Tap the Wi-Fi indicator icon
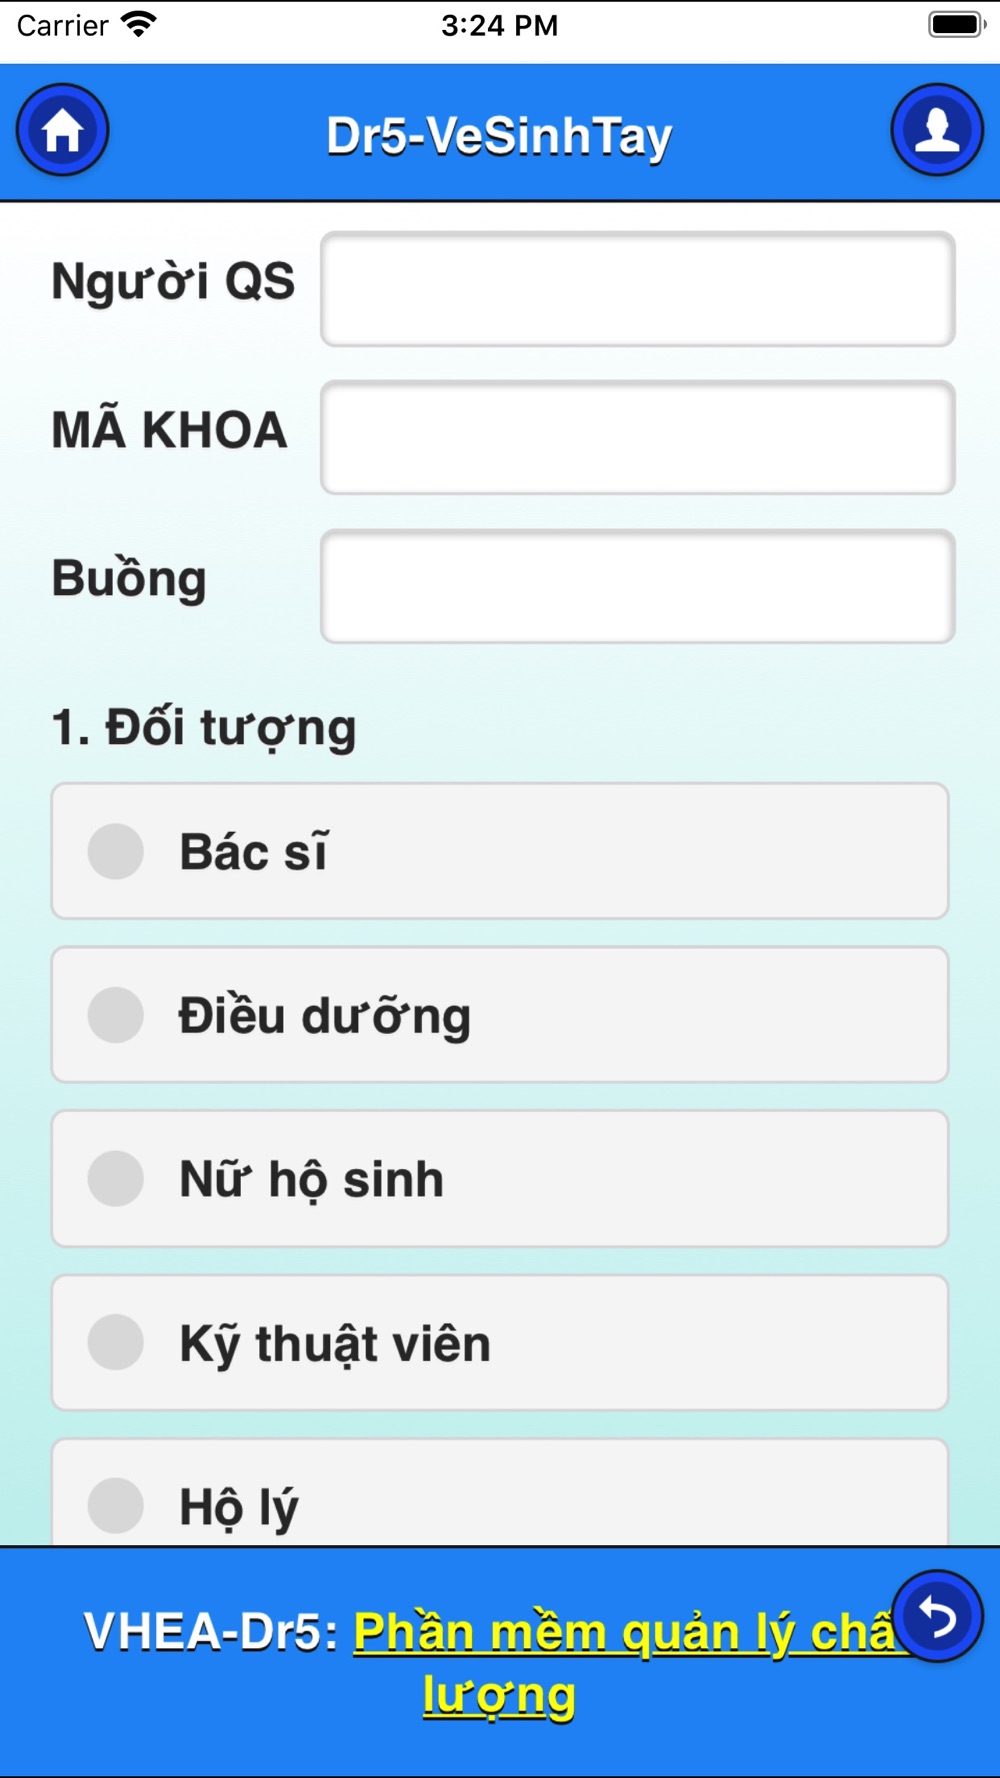Screen dimensions: 1000x1778 139,24
